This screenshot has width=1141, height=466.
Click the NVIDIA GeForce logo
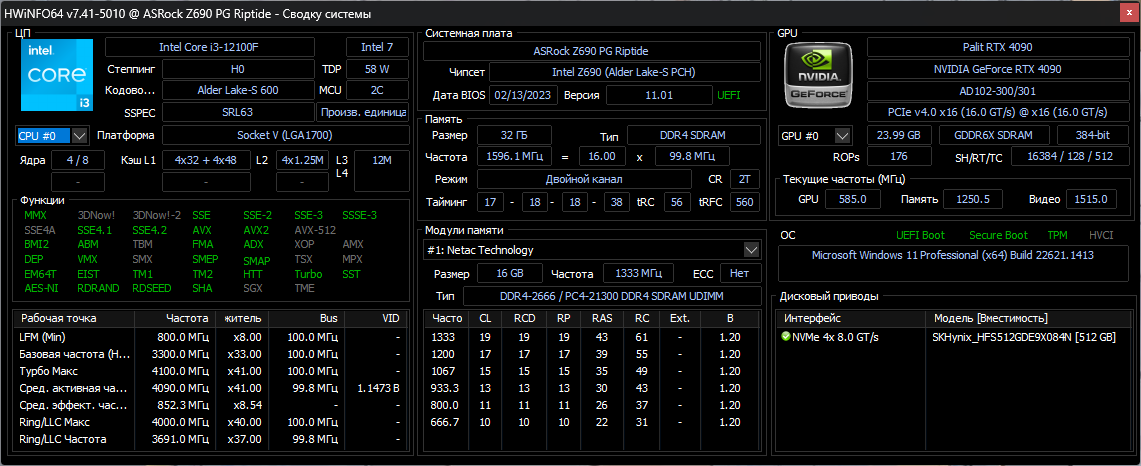820,73
